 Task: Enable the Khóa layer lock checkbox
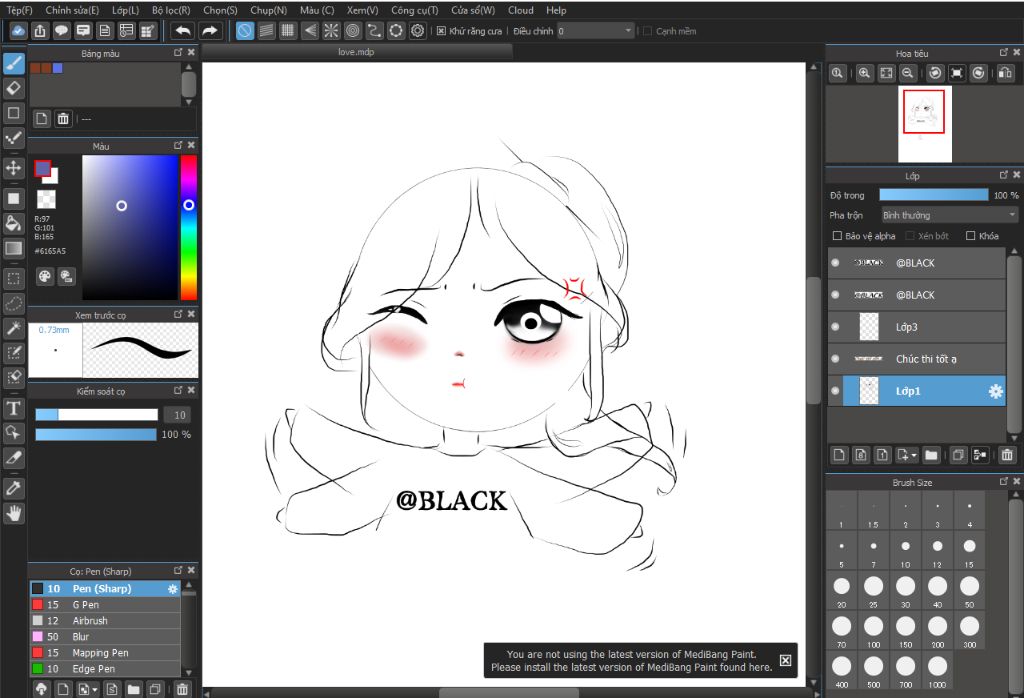pos(970,236)
